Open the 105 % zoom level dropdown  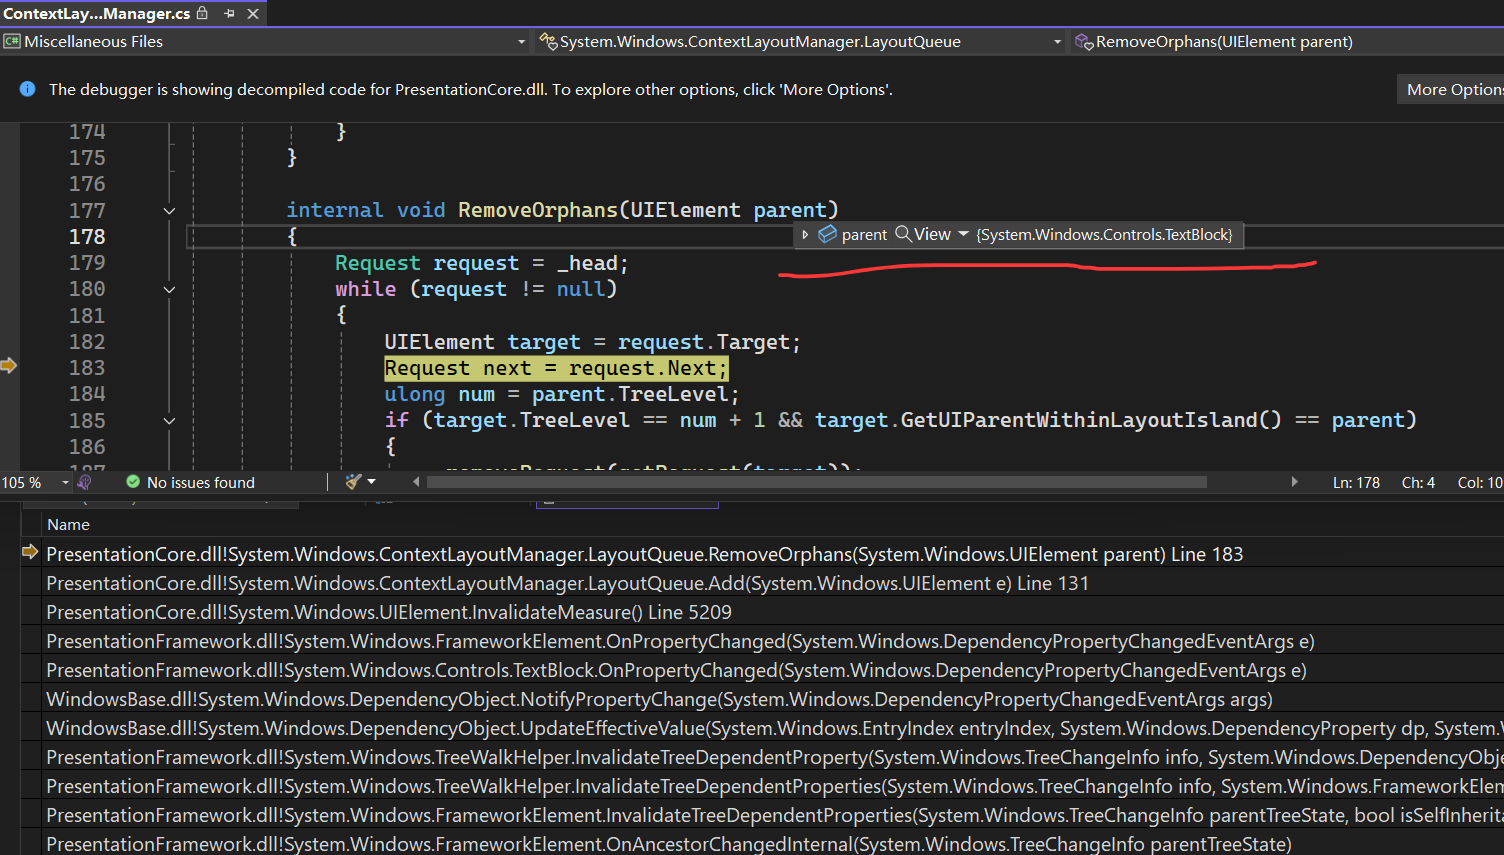click(x=65, y=483)
